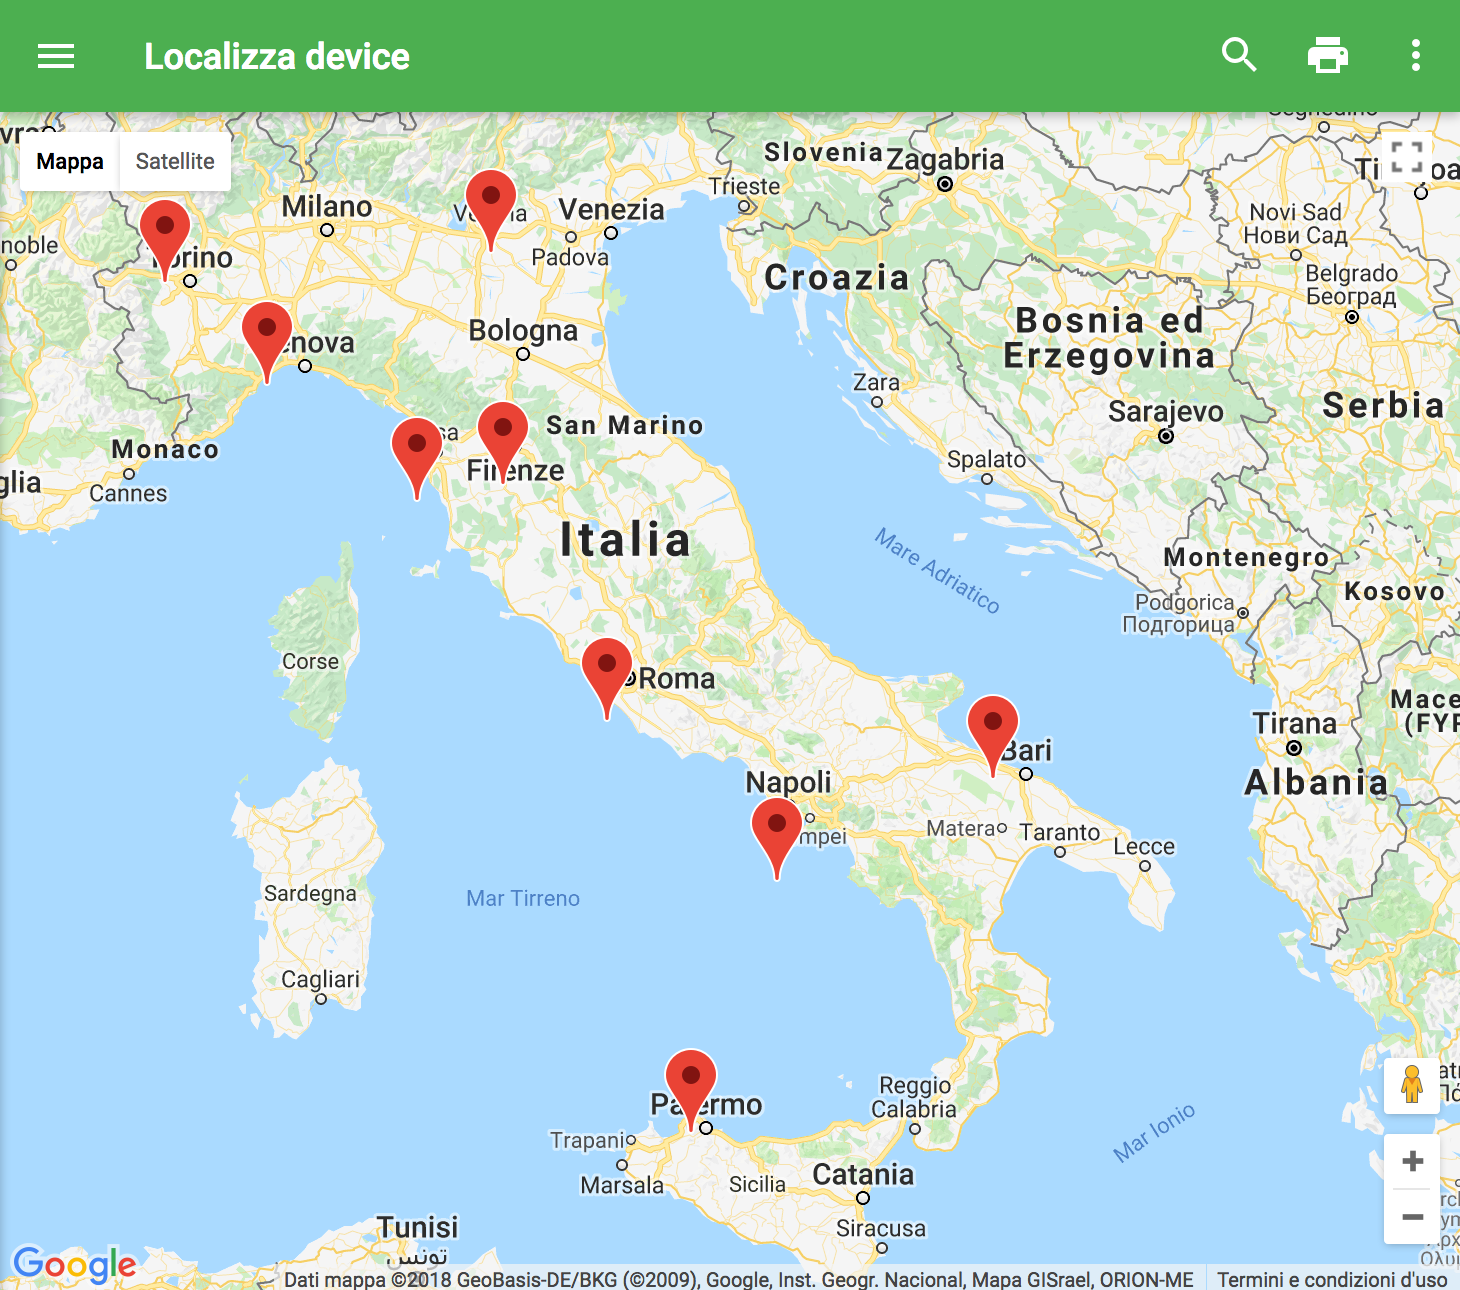1460x1290 pixels.
Task: Open the hamburger navigation menu
Action: tap(56, 56)
